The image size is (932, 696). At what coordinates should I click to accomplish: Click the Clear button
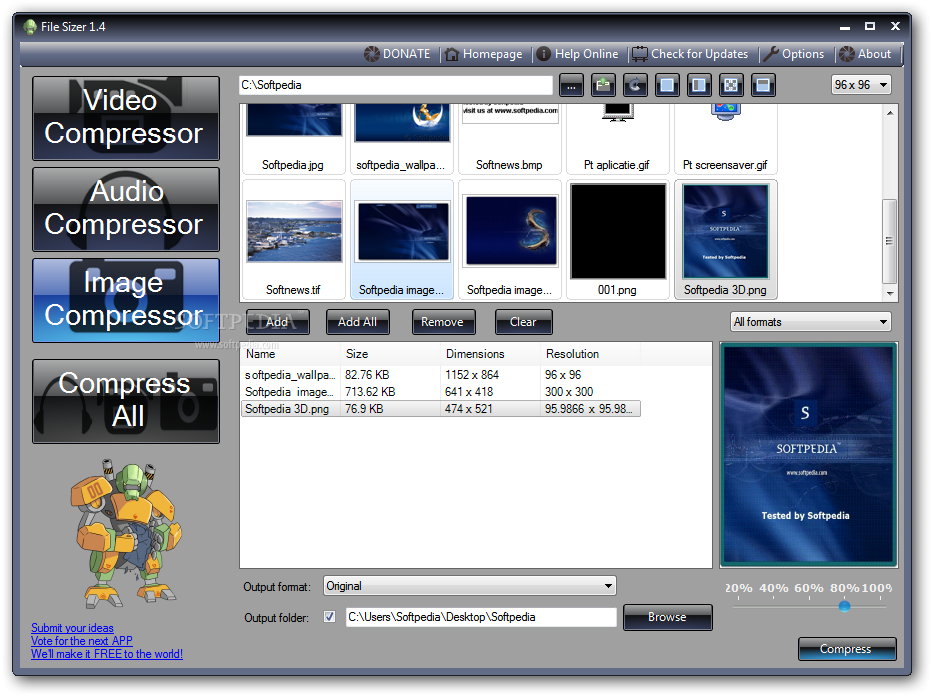click(x=523, y=322)
